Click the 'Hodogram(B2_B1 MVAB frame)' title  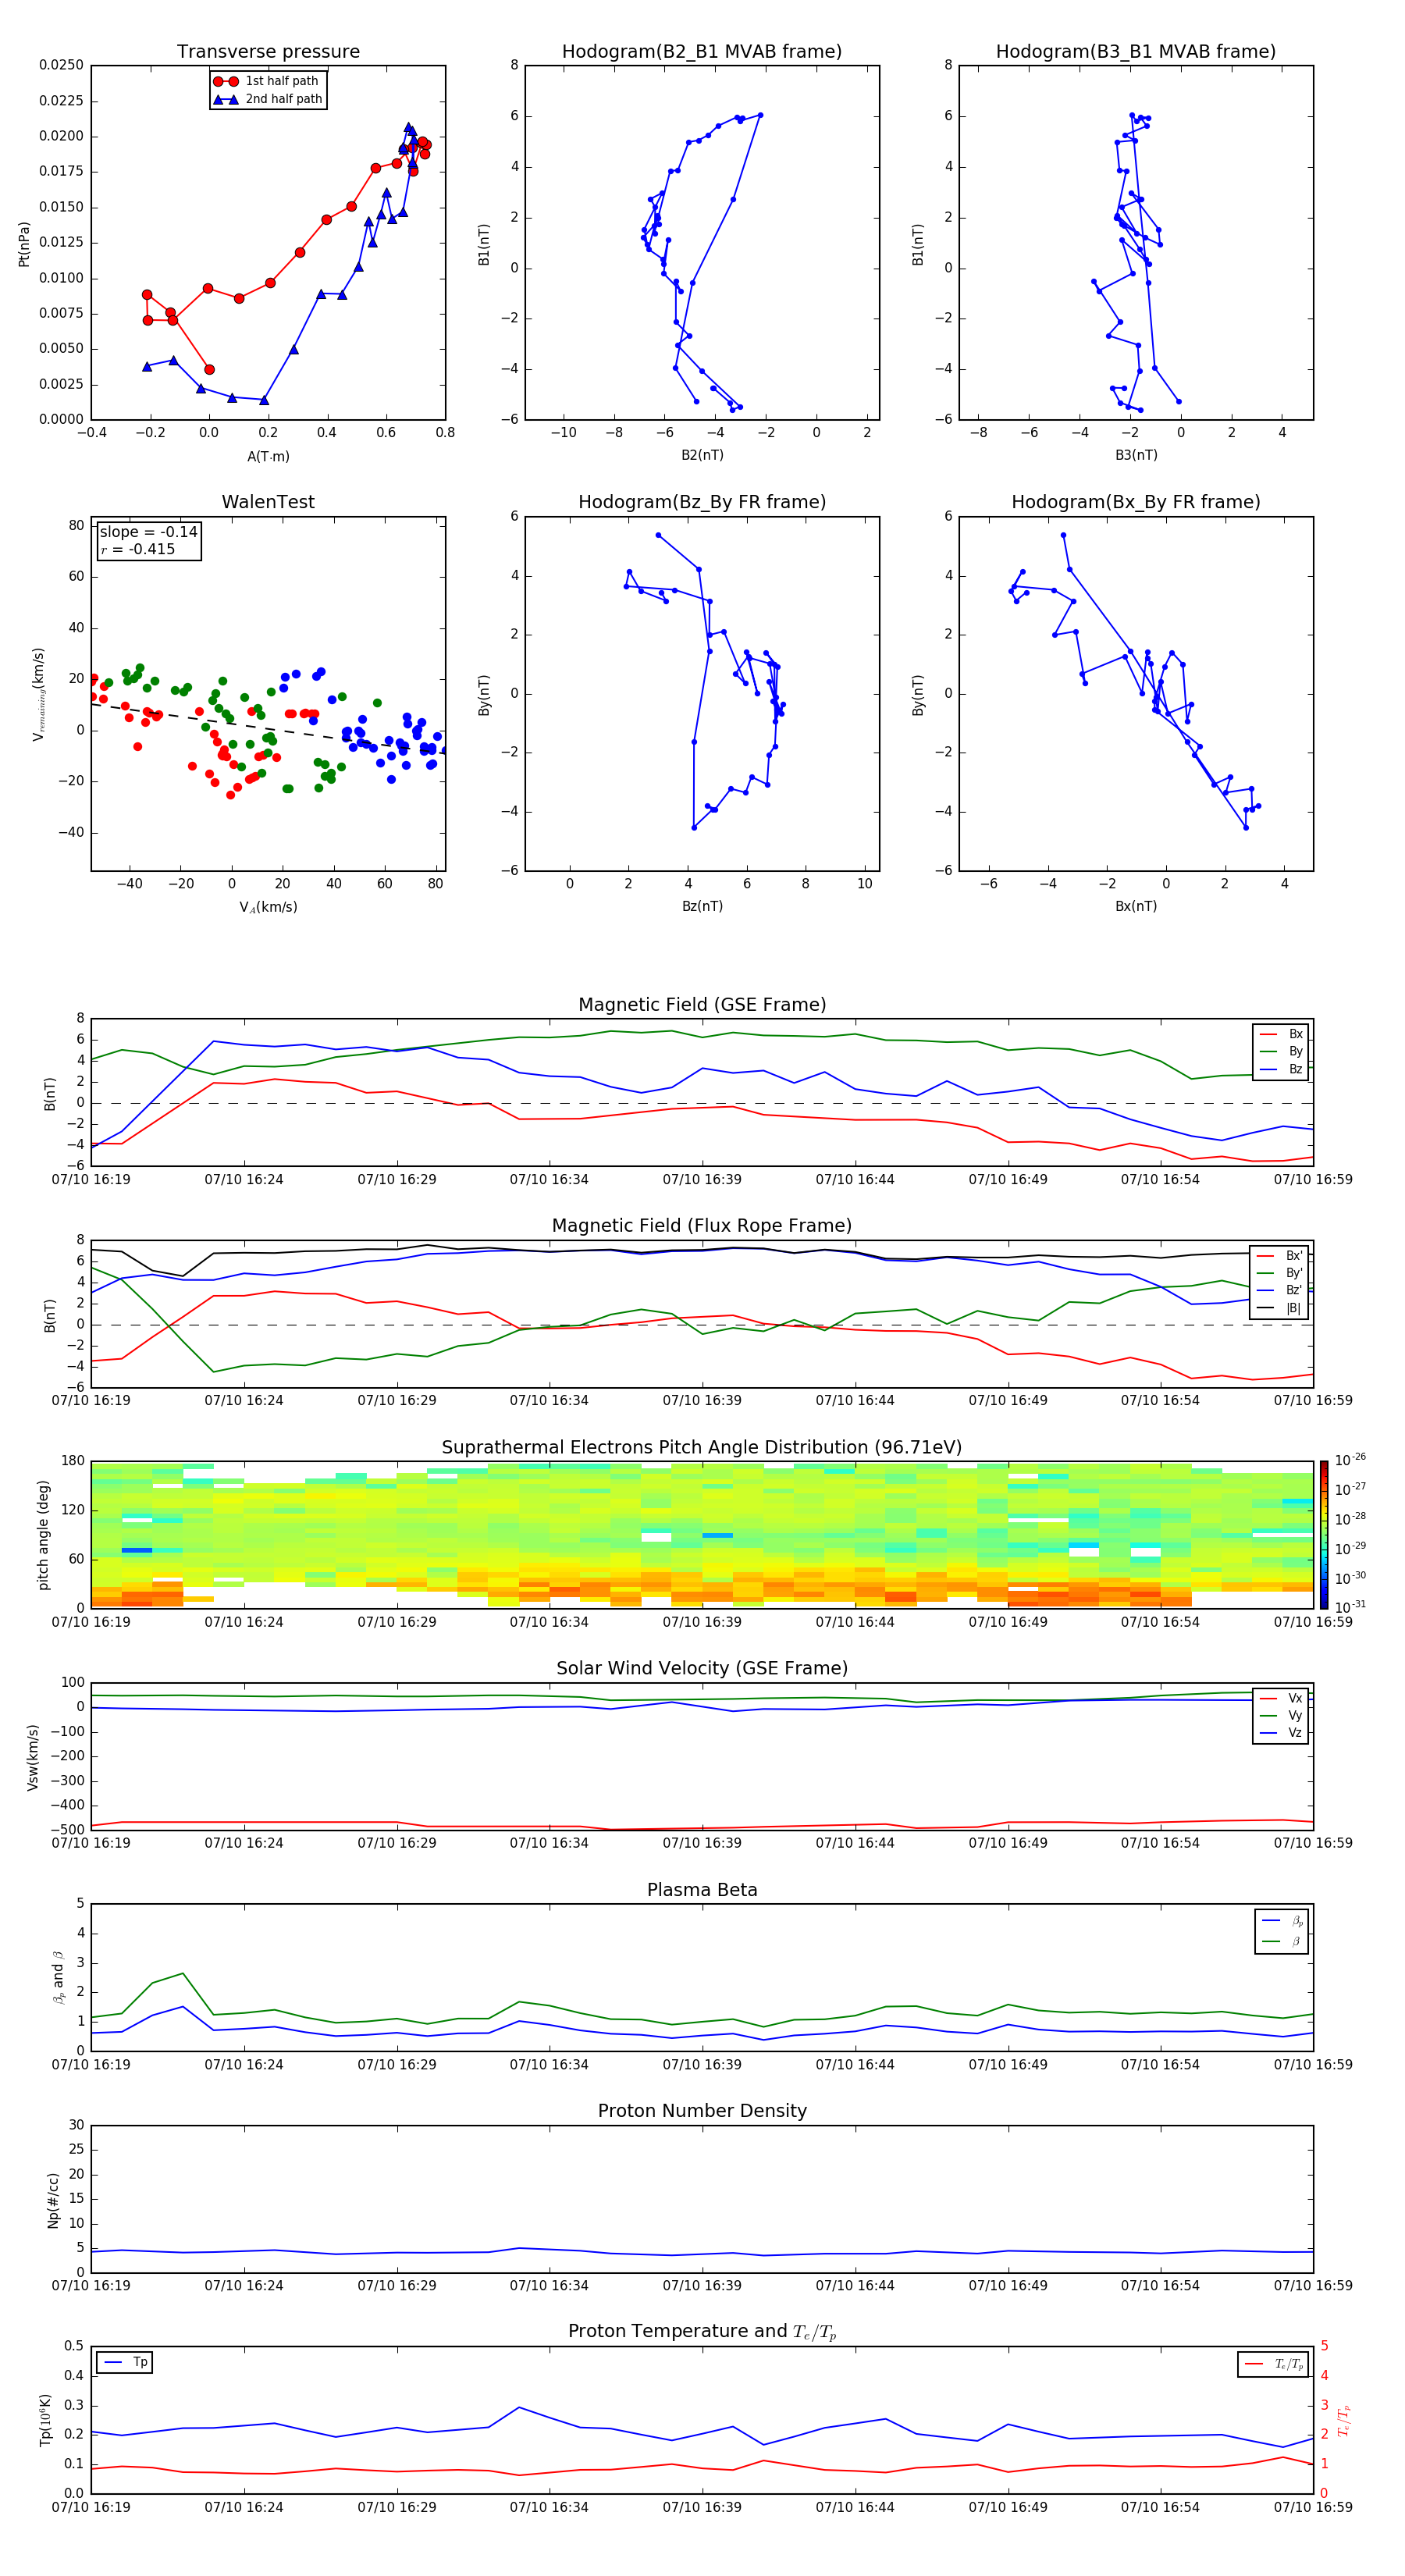(x=702, y=52)
